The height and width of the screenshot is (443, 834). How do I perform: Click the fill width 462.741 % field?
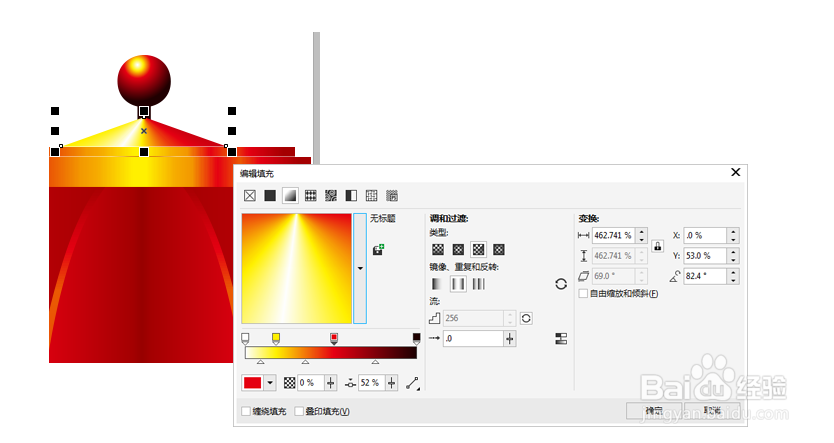point(614,235)
